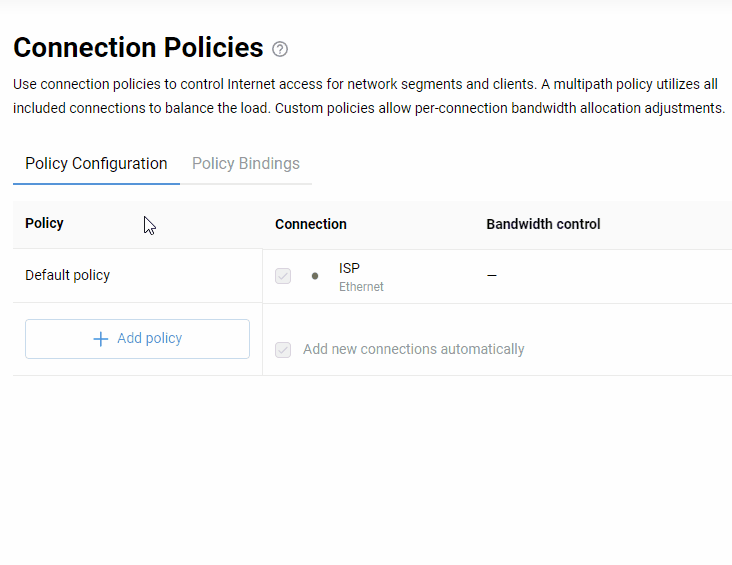The image size is (732, 565).
Task: Click the ISP connection status dot
Action: point(315,276)
